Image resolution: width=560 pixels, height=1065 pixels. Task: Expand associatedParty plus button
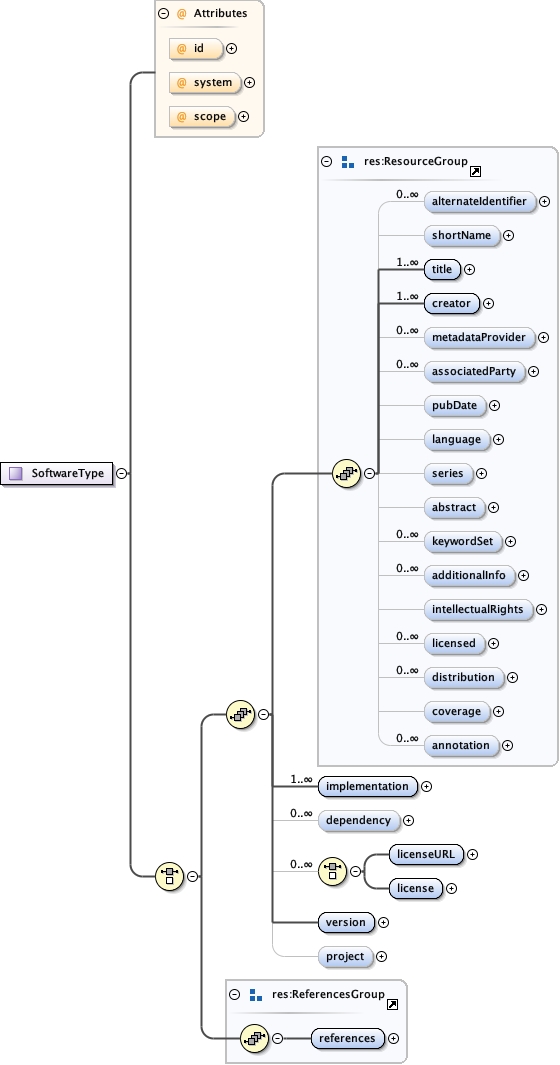point(533,372)
